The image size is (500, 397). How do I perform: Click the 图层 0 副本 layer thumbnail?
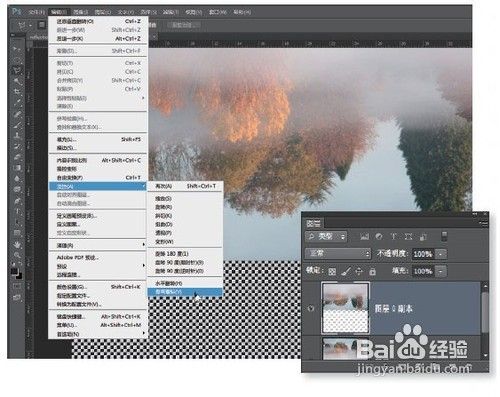click(345, 308)
